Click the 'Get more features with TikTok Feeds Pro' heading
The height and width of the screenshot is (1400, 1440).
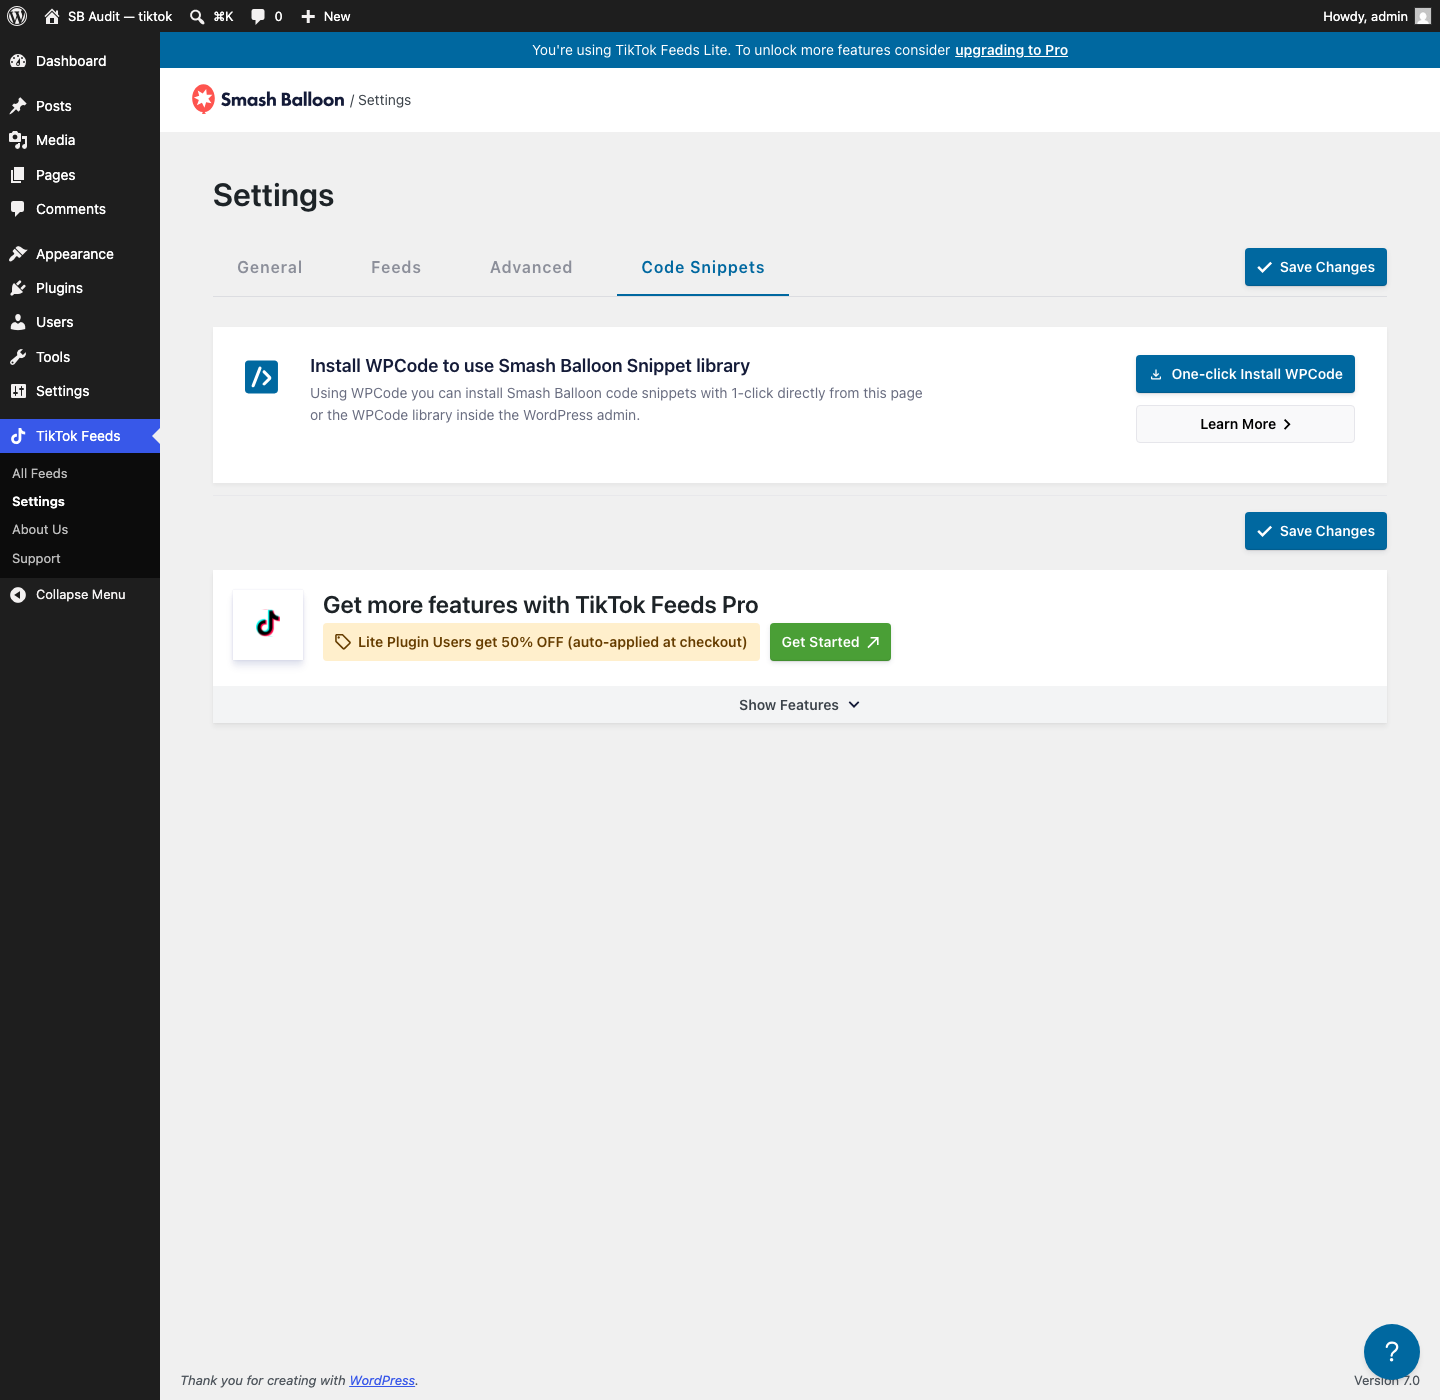(541, 605)
